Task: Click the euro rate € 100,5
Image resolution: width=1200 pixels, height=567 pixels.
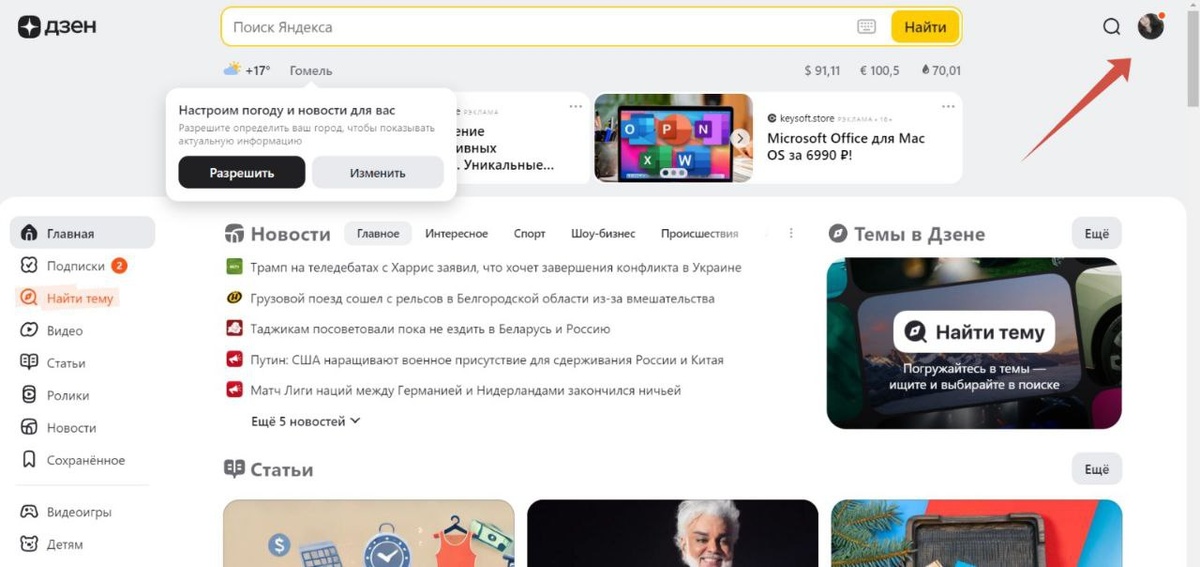Action: pos(879,70)
